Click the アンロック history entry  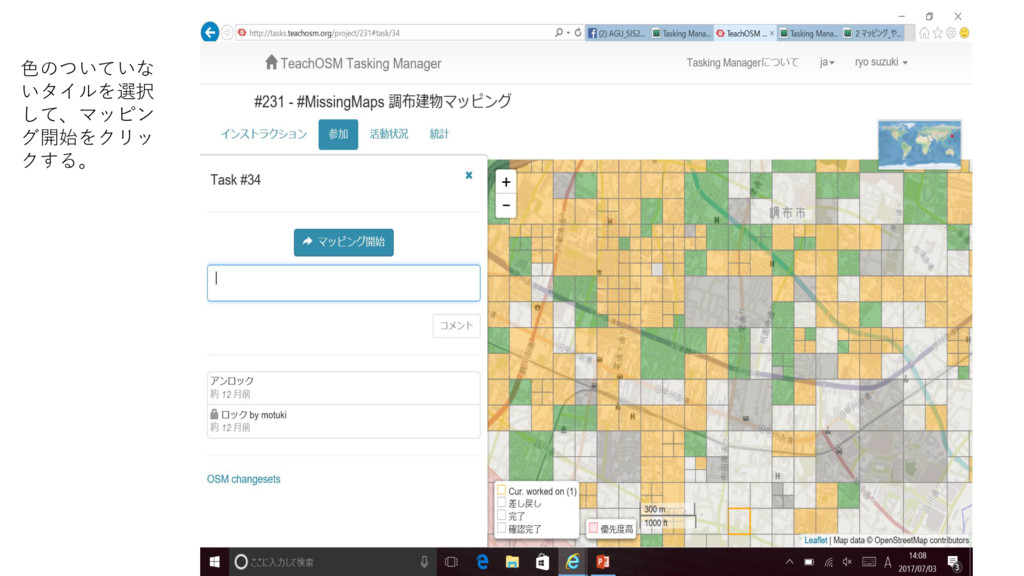344,387
